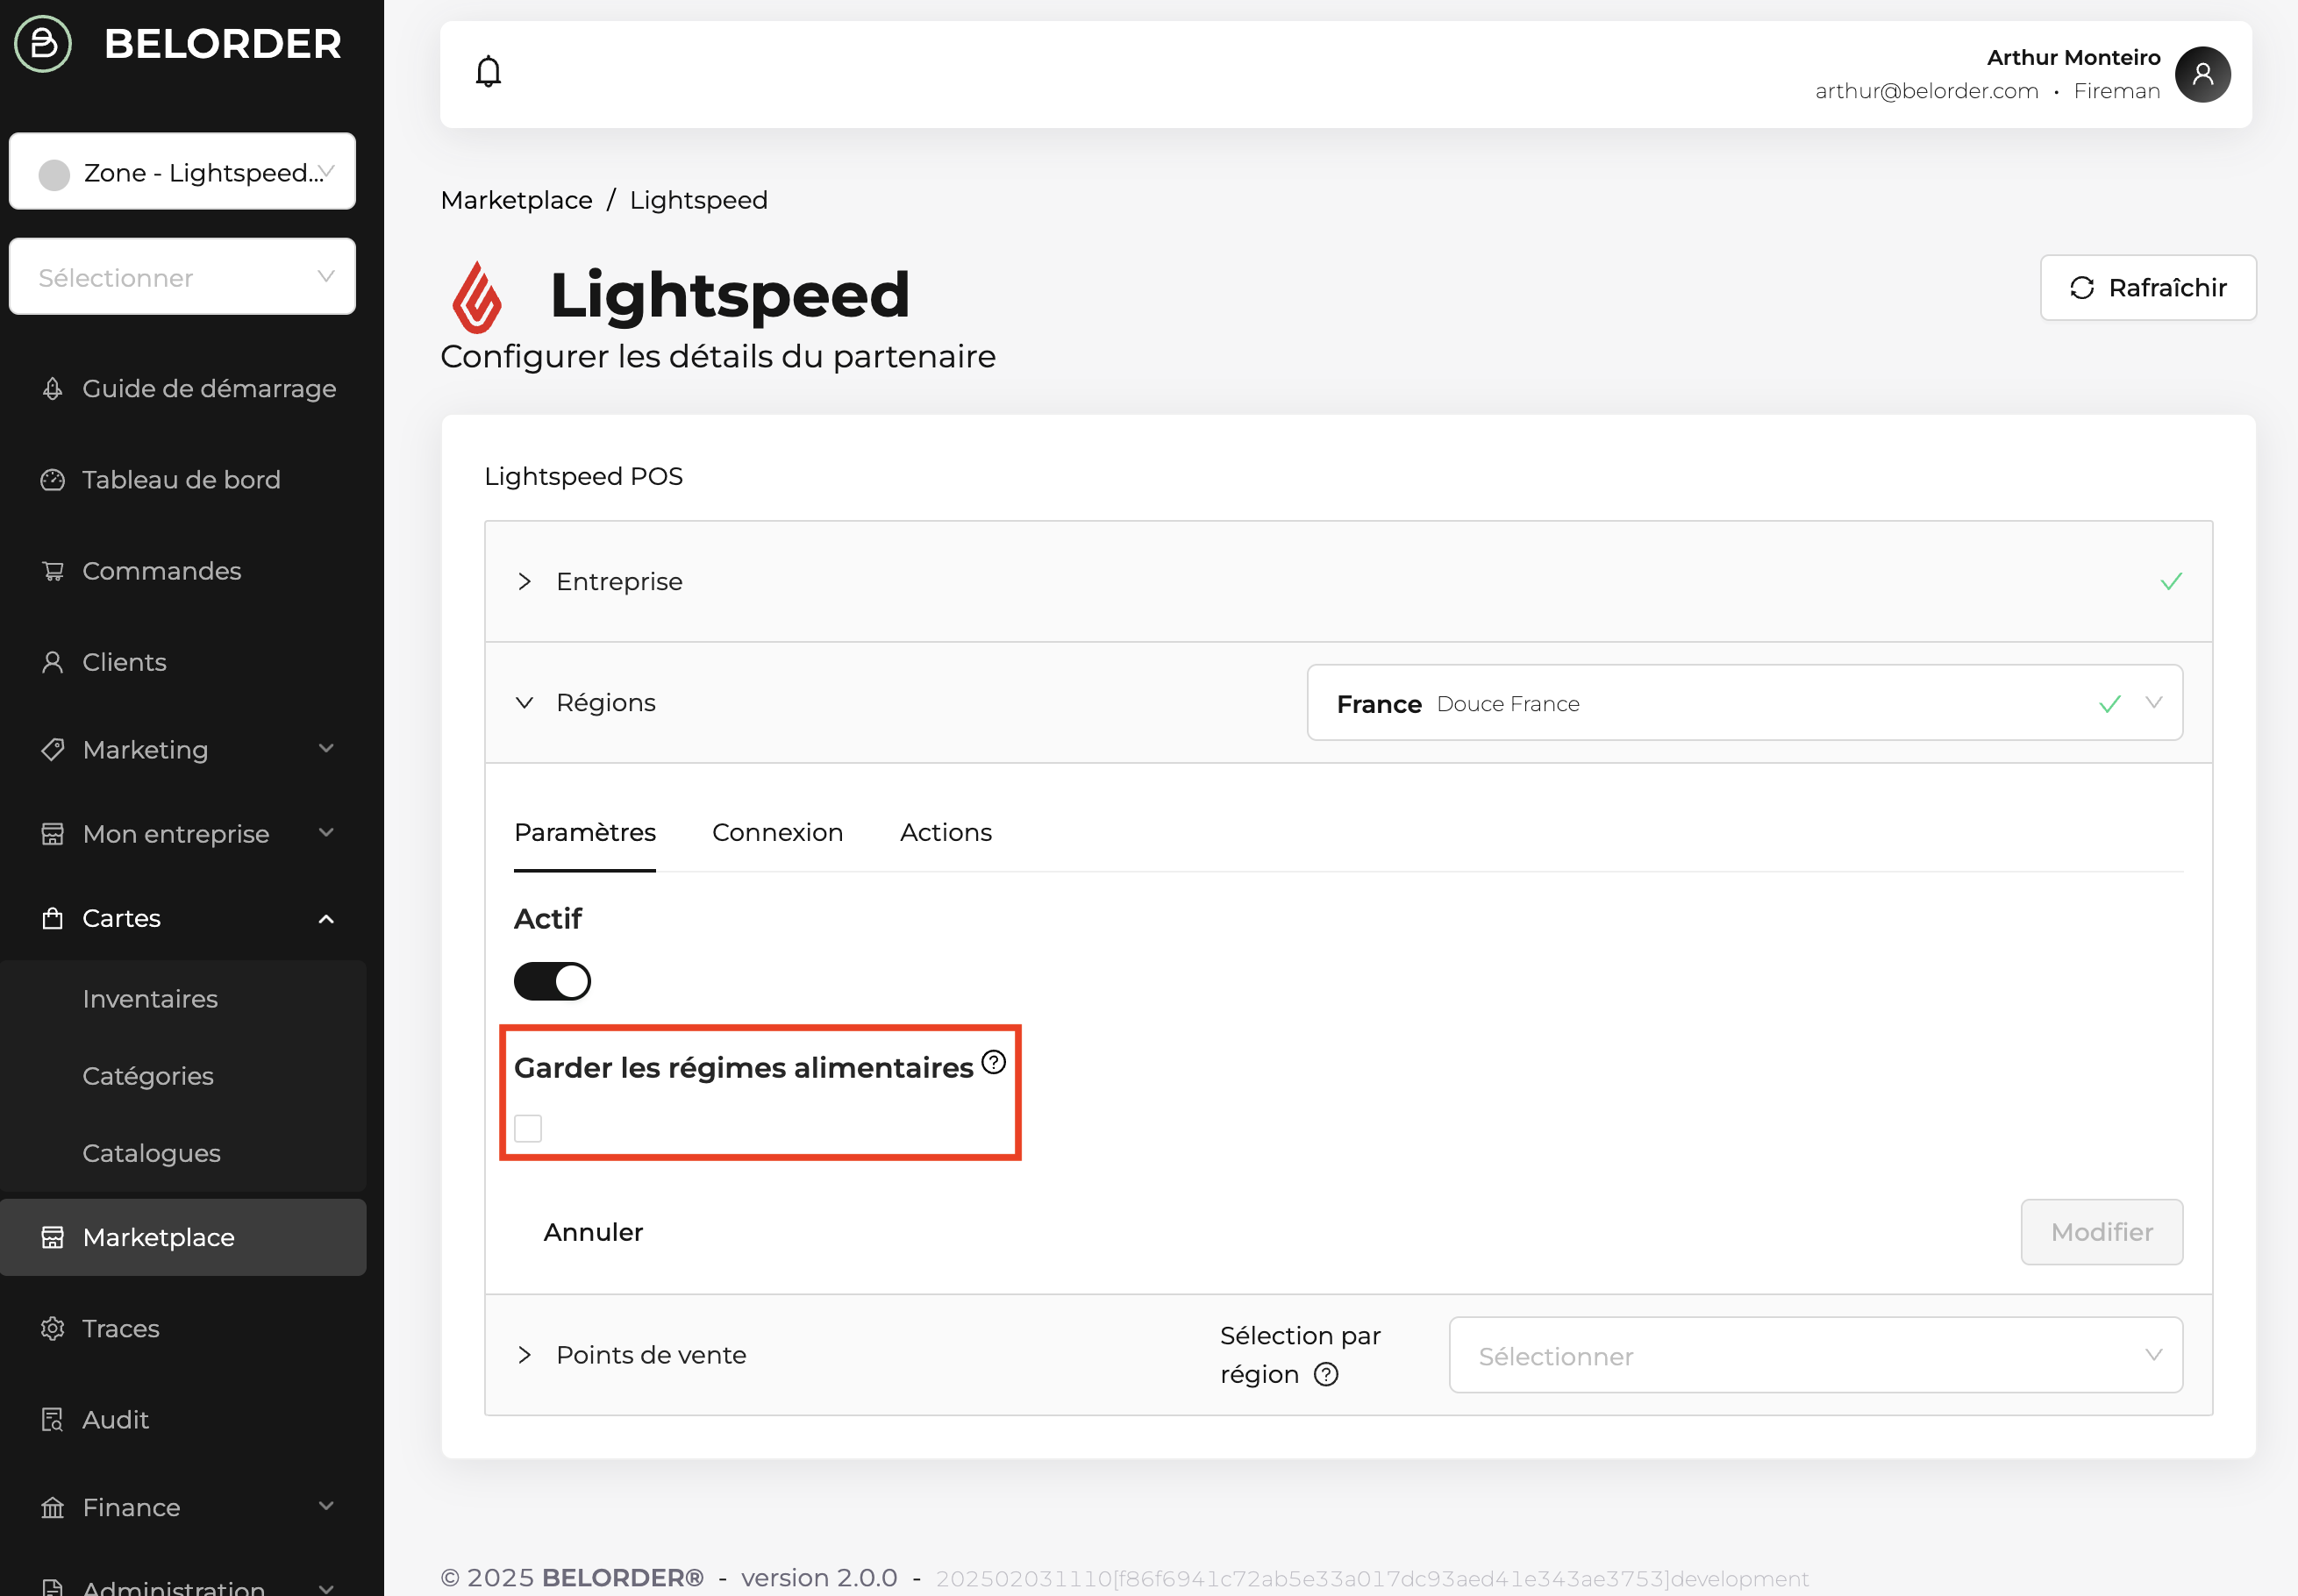Open Catégories under Cartes
This screenshot has height=1596, width=2298.
click(x=184, y=1075)
